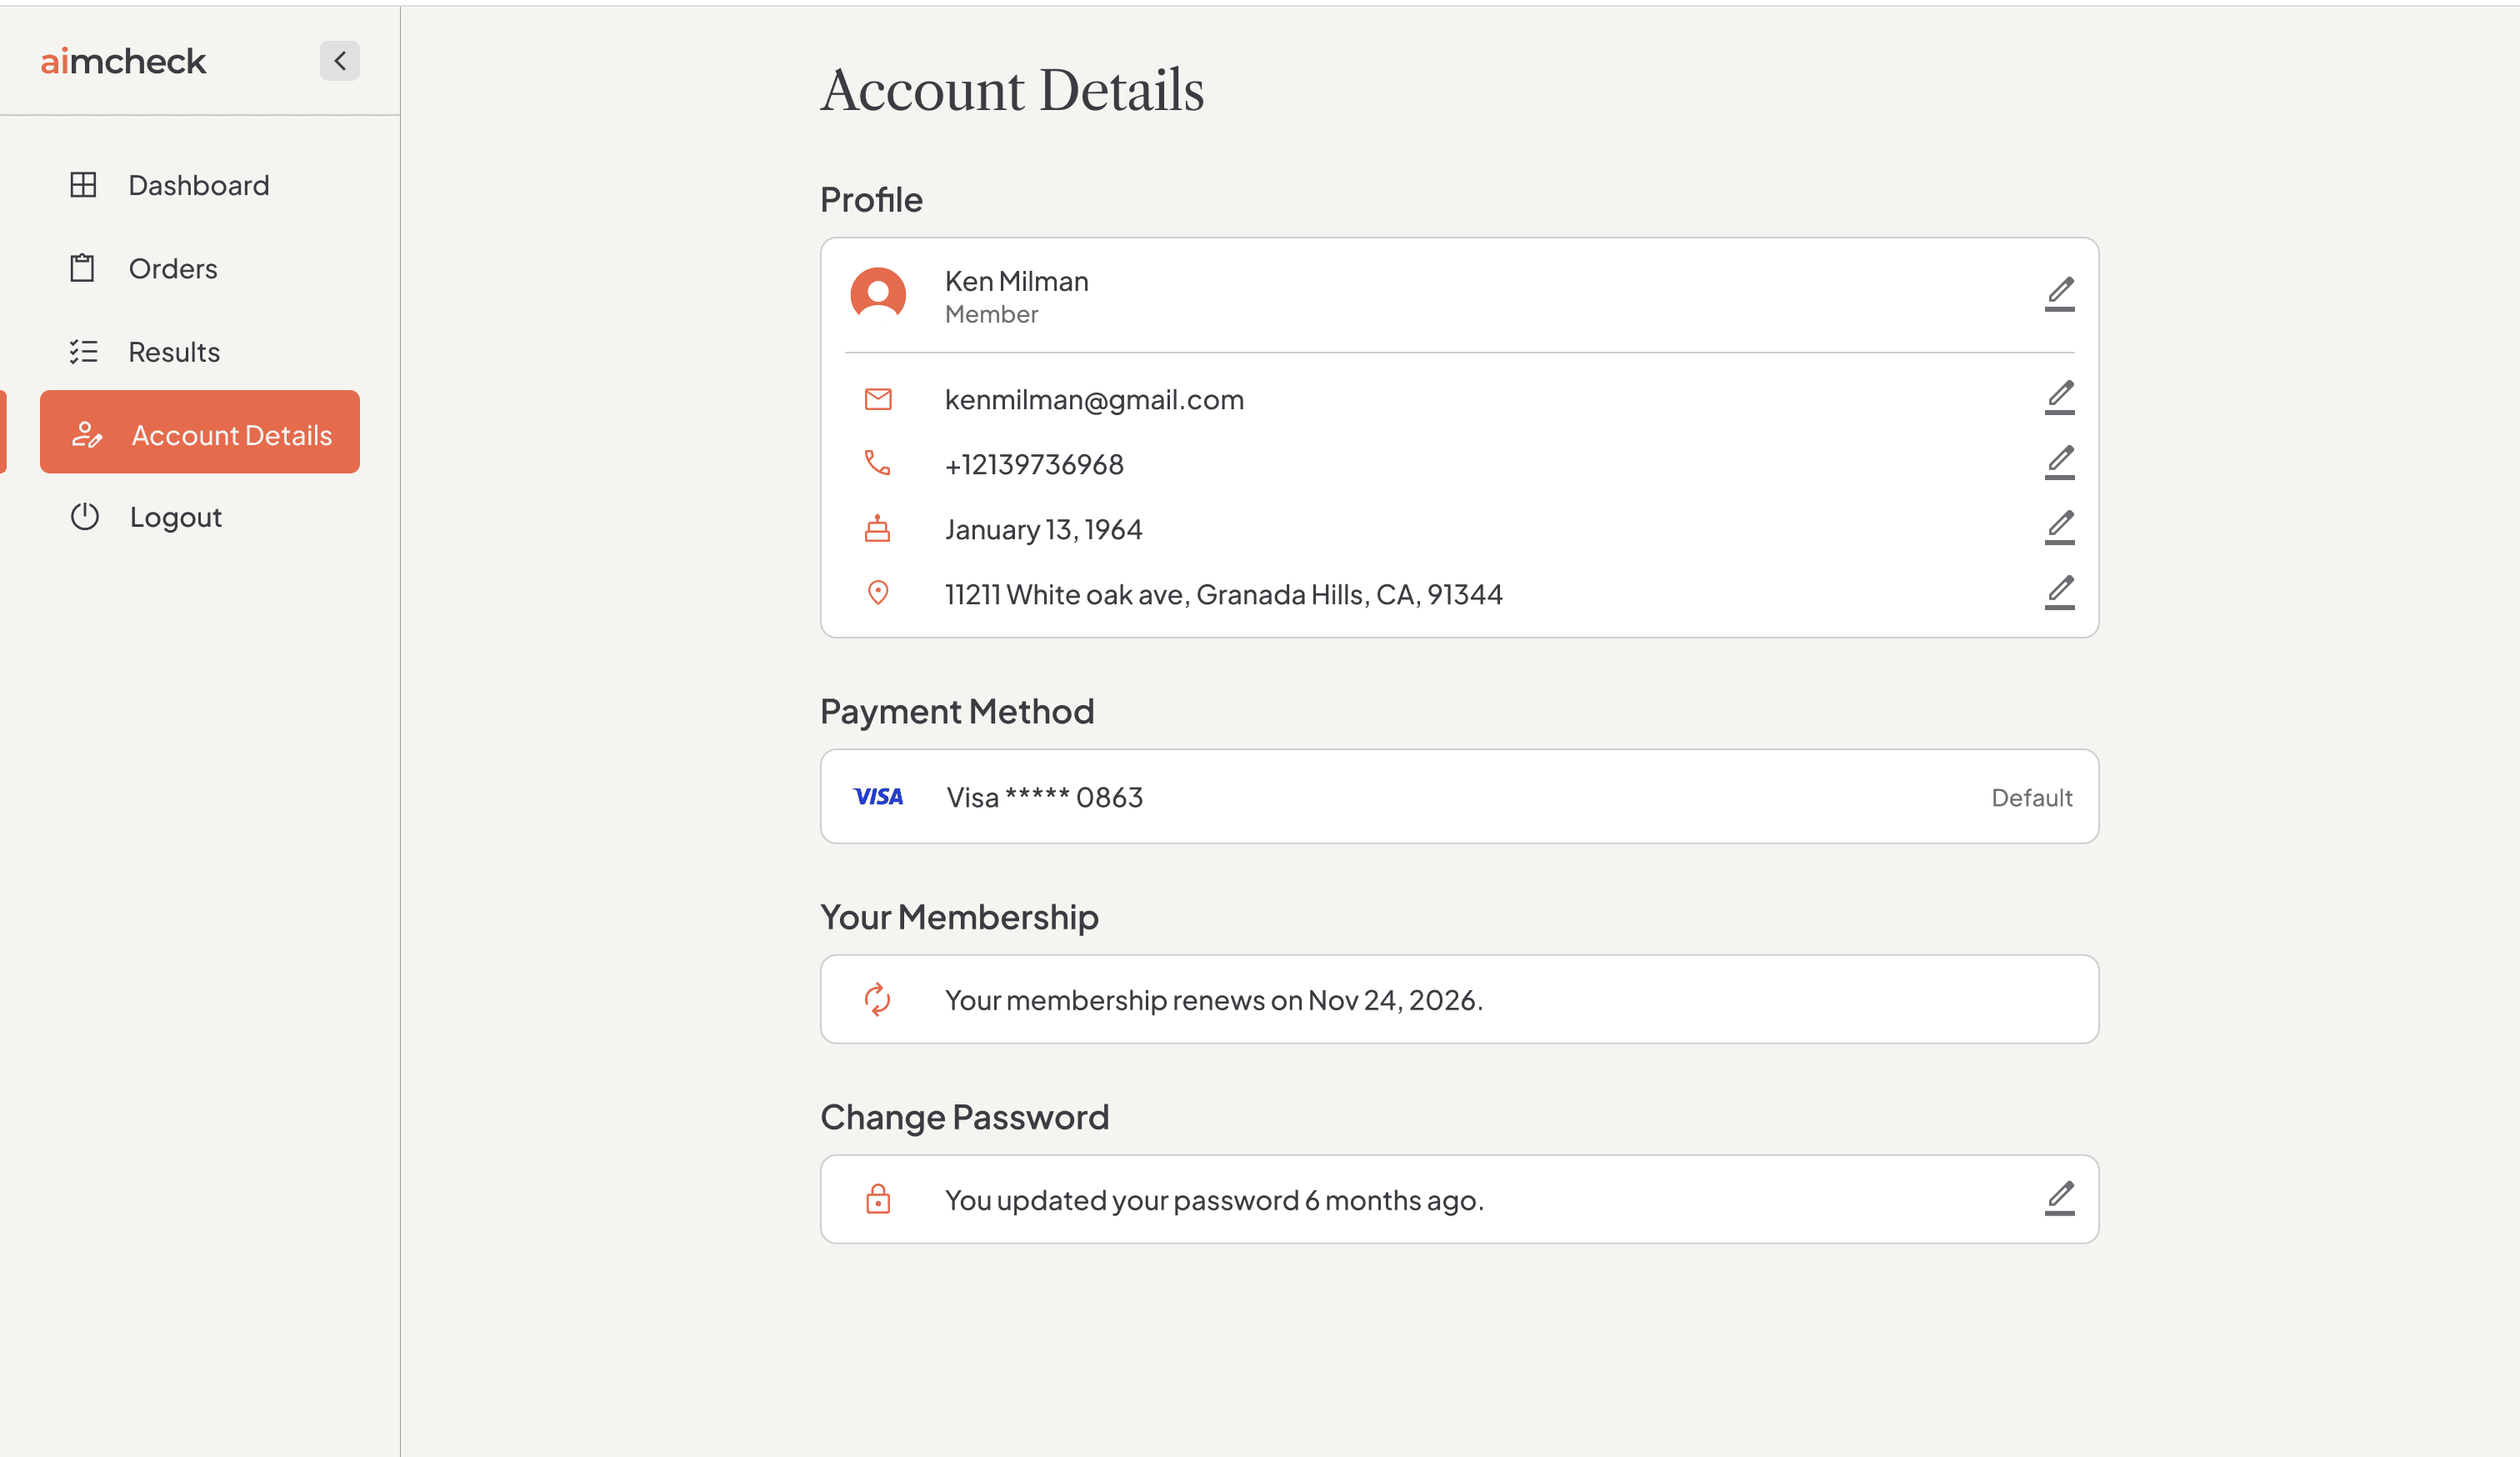Edit the phone number +12139736968
This screenshot has height=1457, width=2520.
click(2060, 462)
